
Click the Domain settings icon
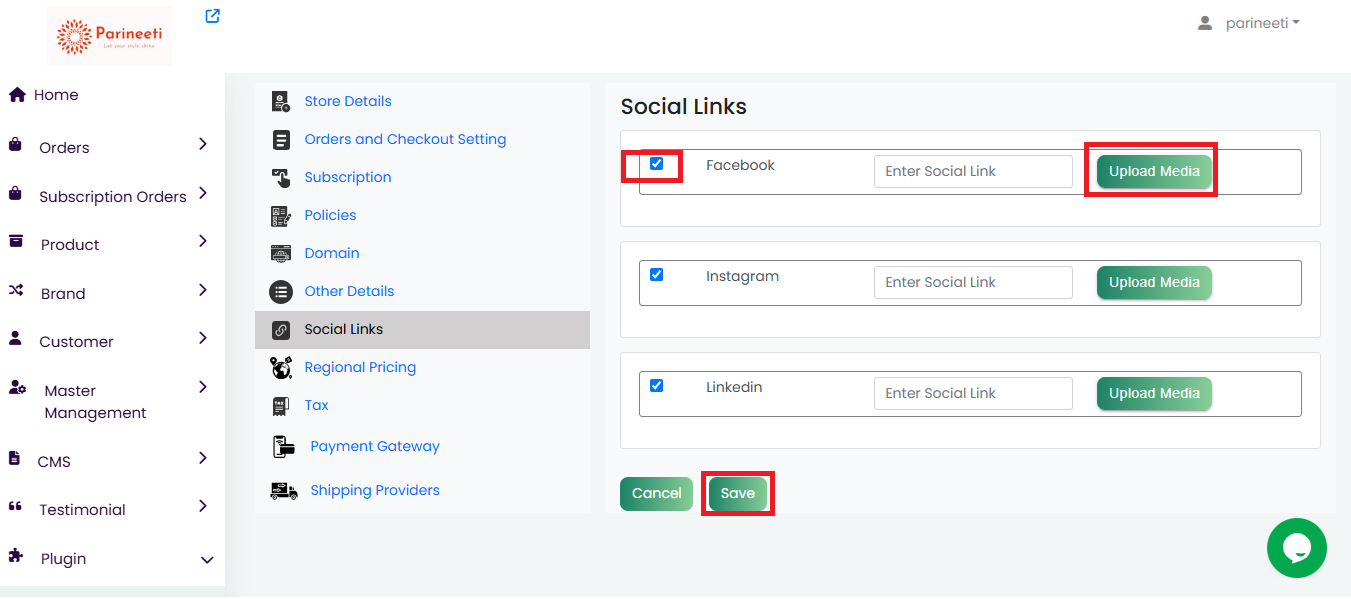coord(281,253)
